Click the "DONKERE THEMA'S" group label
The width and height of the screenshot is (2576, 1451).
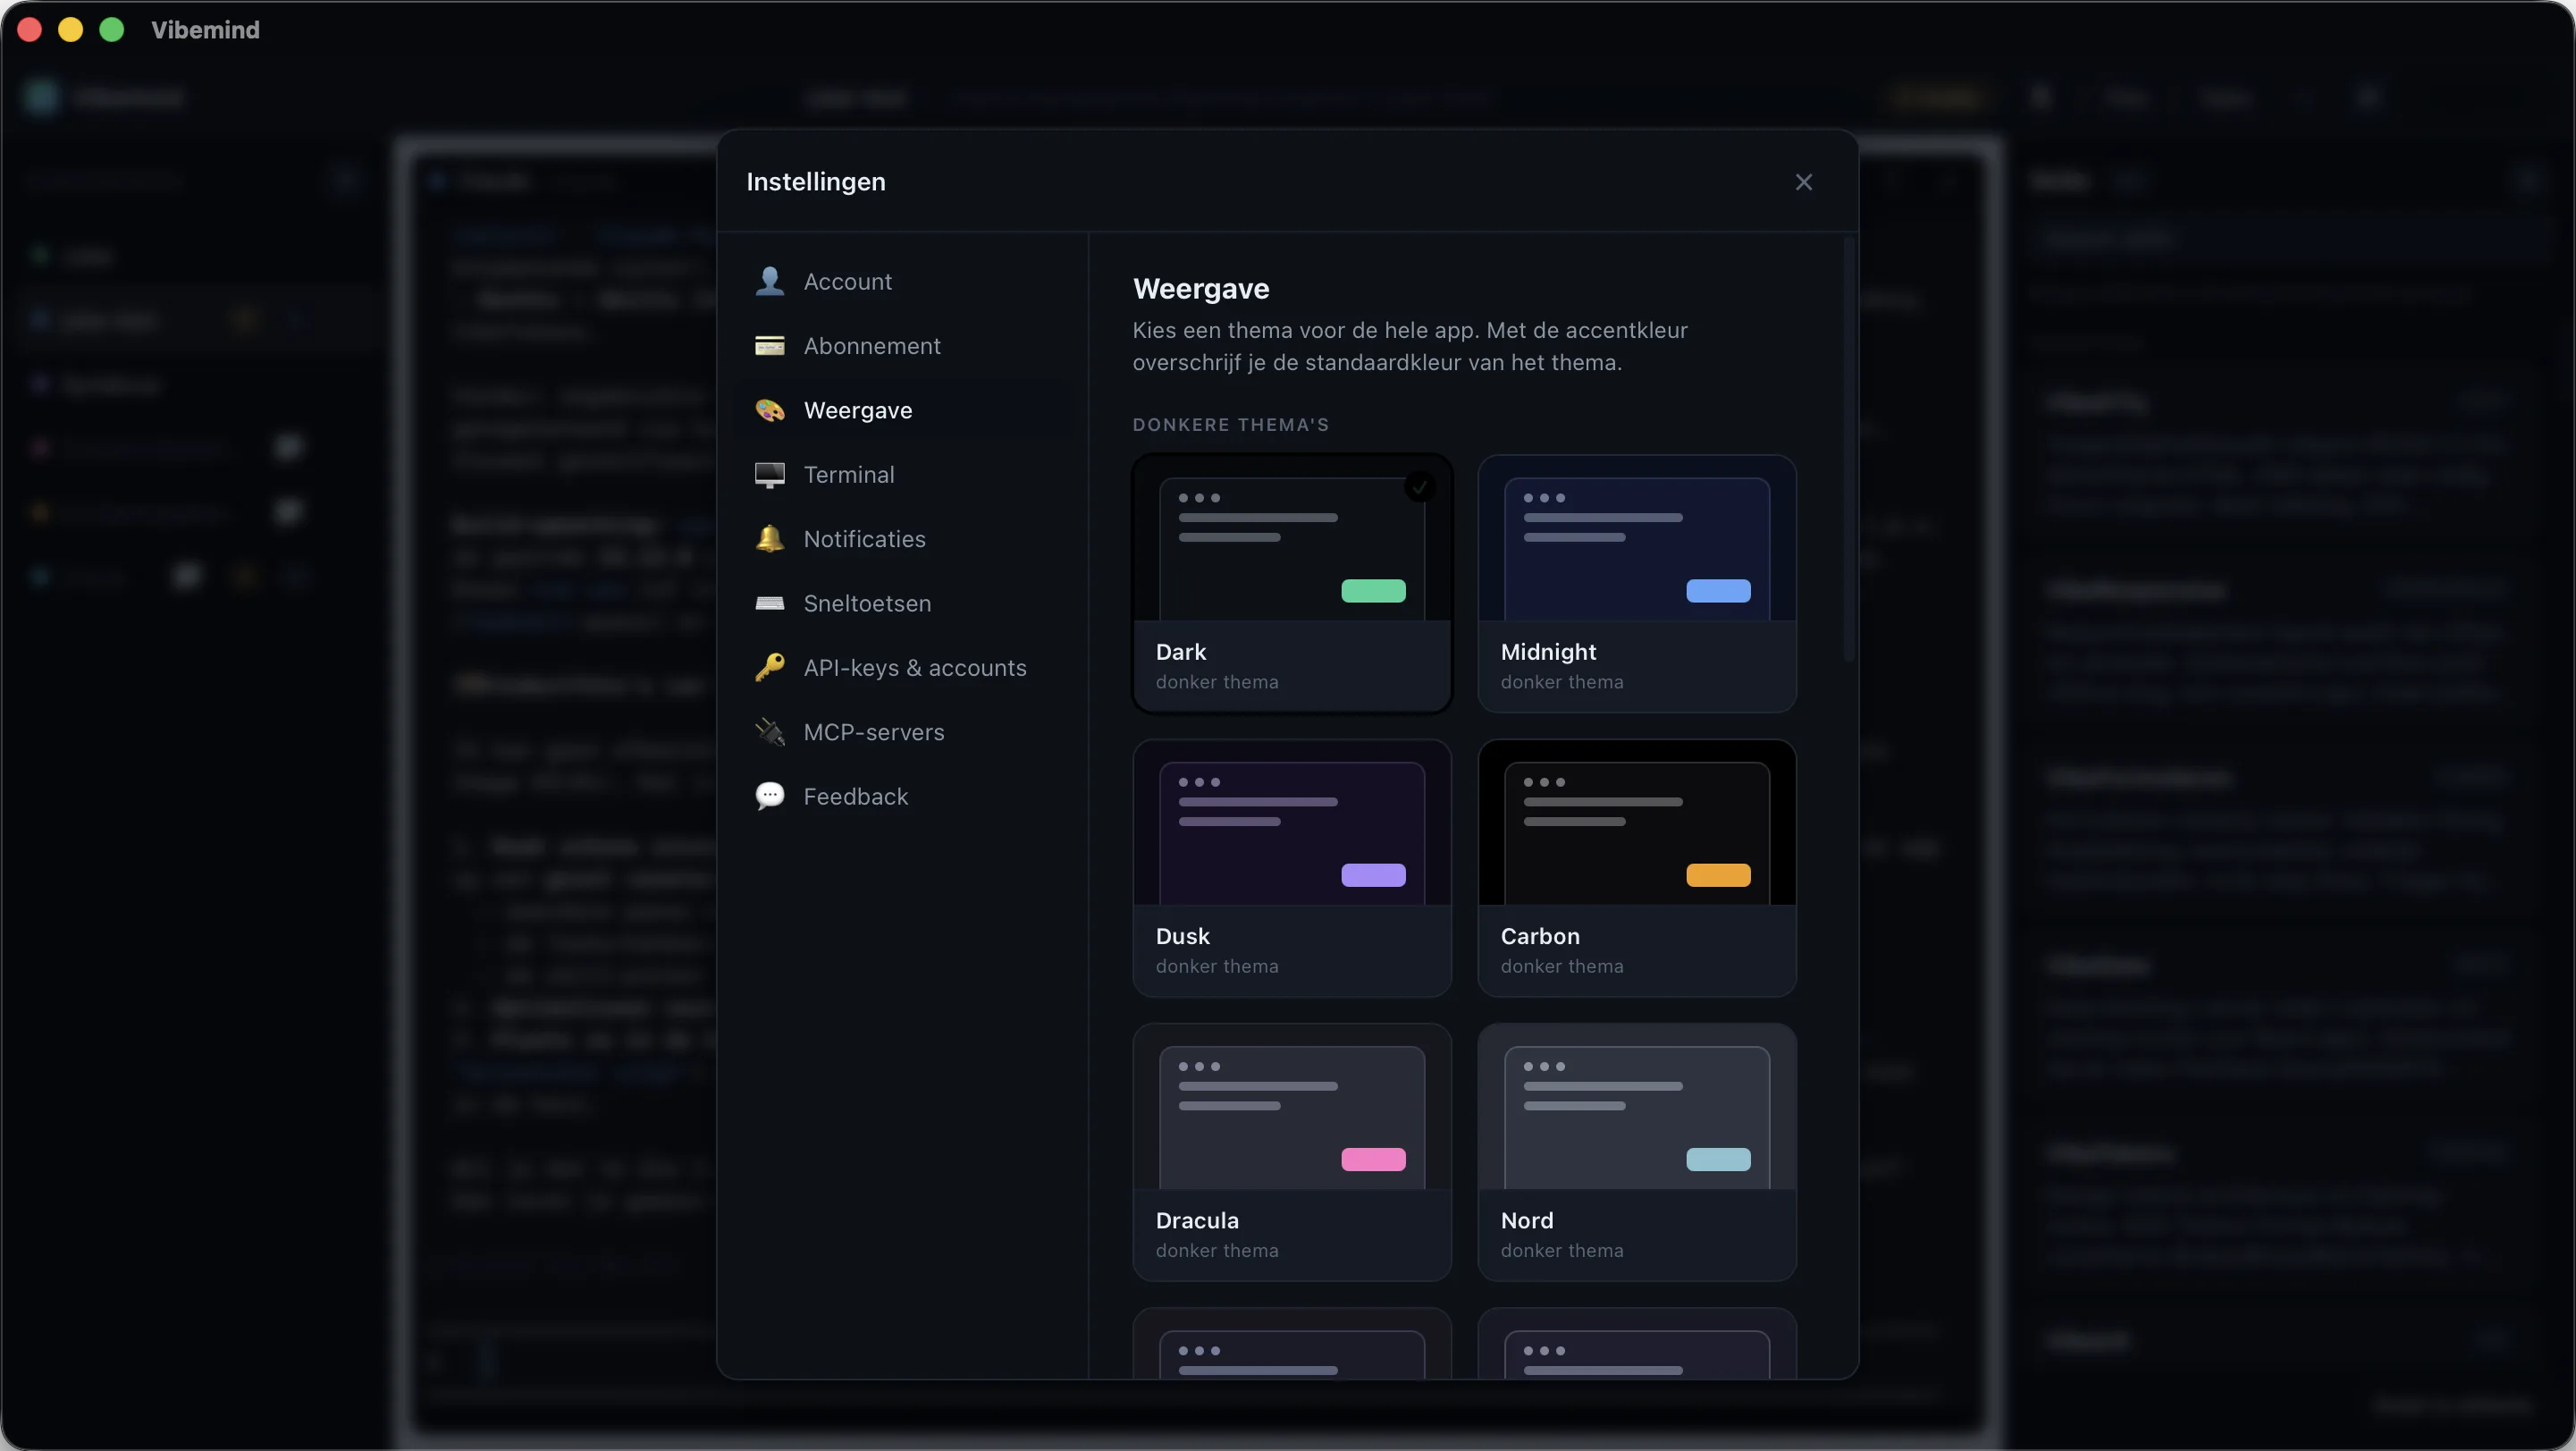(x=1231, y=425)
